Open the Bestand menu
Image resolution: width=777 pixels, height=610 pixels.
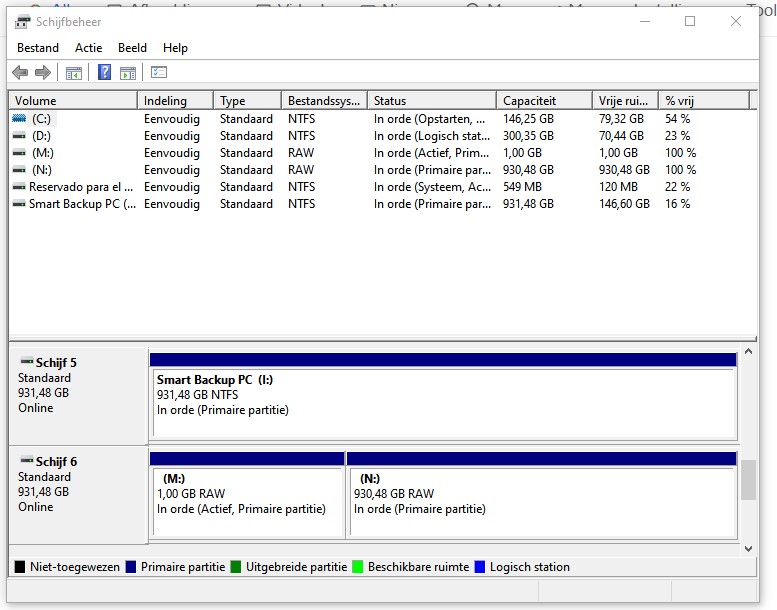pos(38,48)
